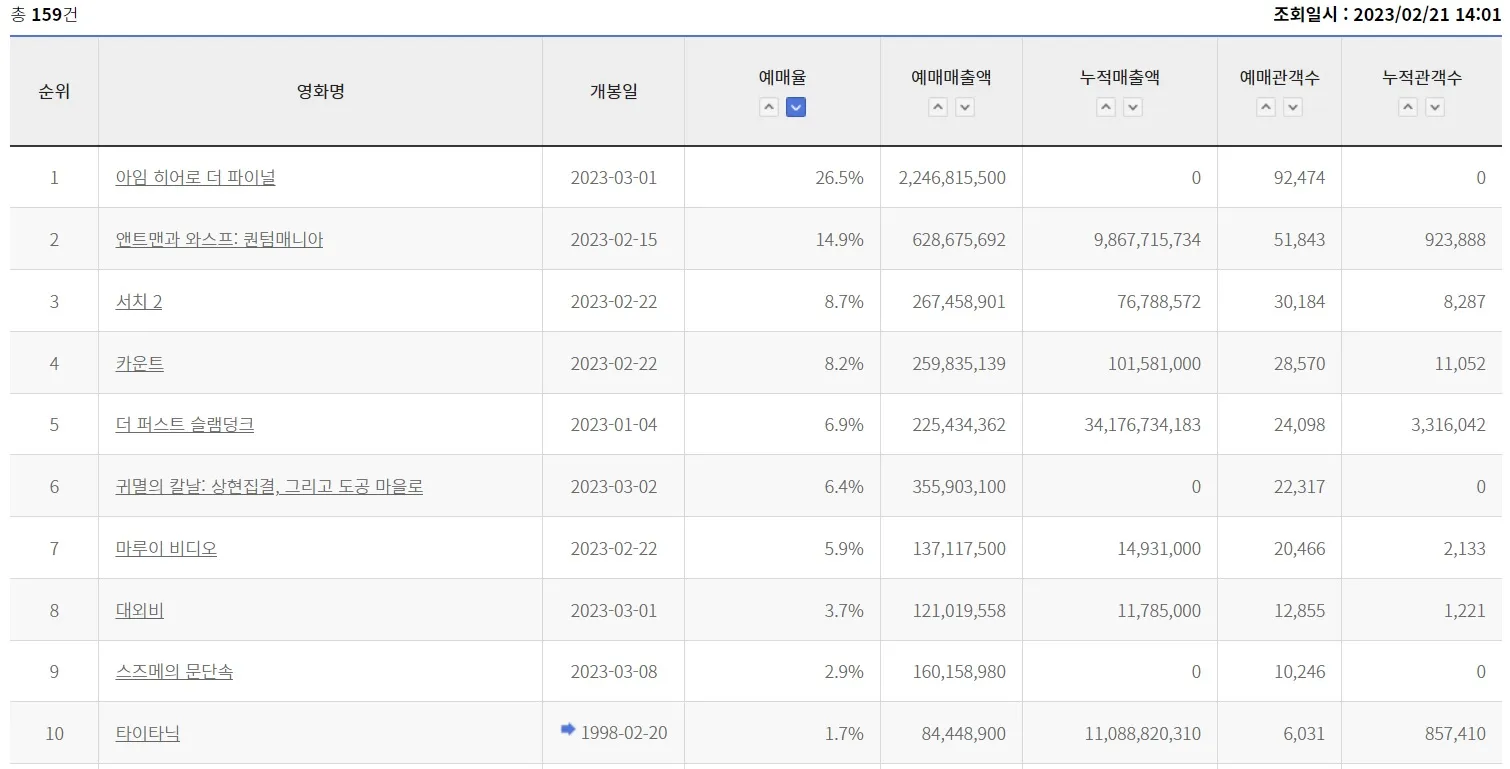Image resolution: width=1510 pixels, height=769 pixels.
Task: Click the 영화명 column header
Action: pyautogui.click(x=321, y=92)
